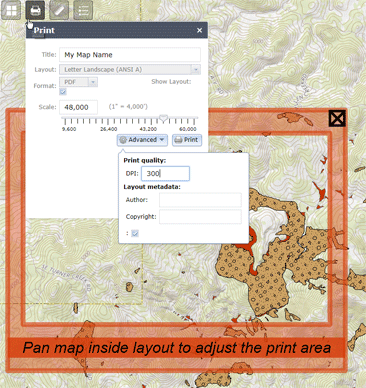
Task: Click the 26,400 scale label
Action: [x=109, y=129]
